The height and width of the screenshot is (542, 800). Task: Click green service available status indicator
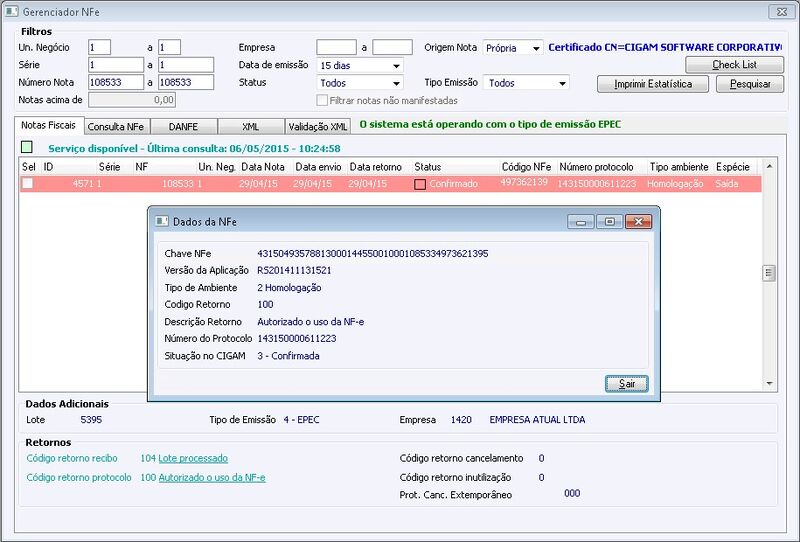click(x=27, y=147)
